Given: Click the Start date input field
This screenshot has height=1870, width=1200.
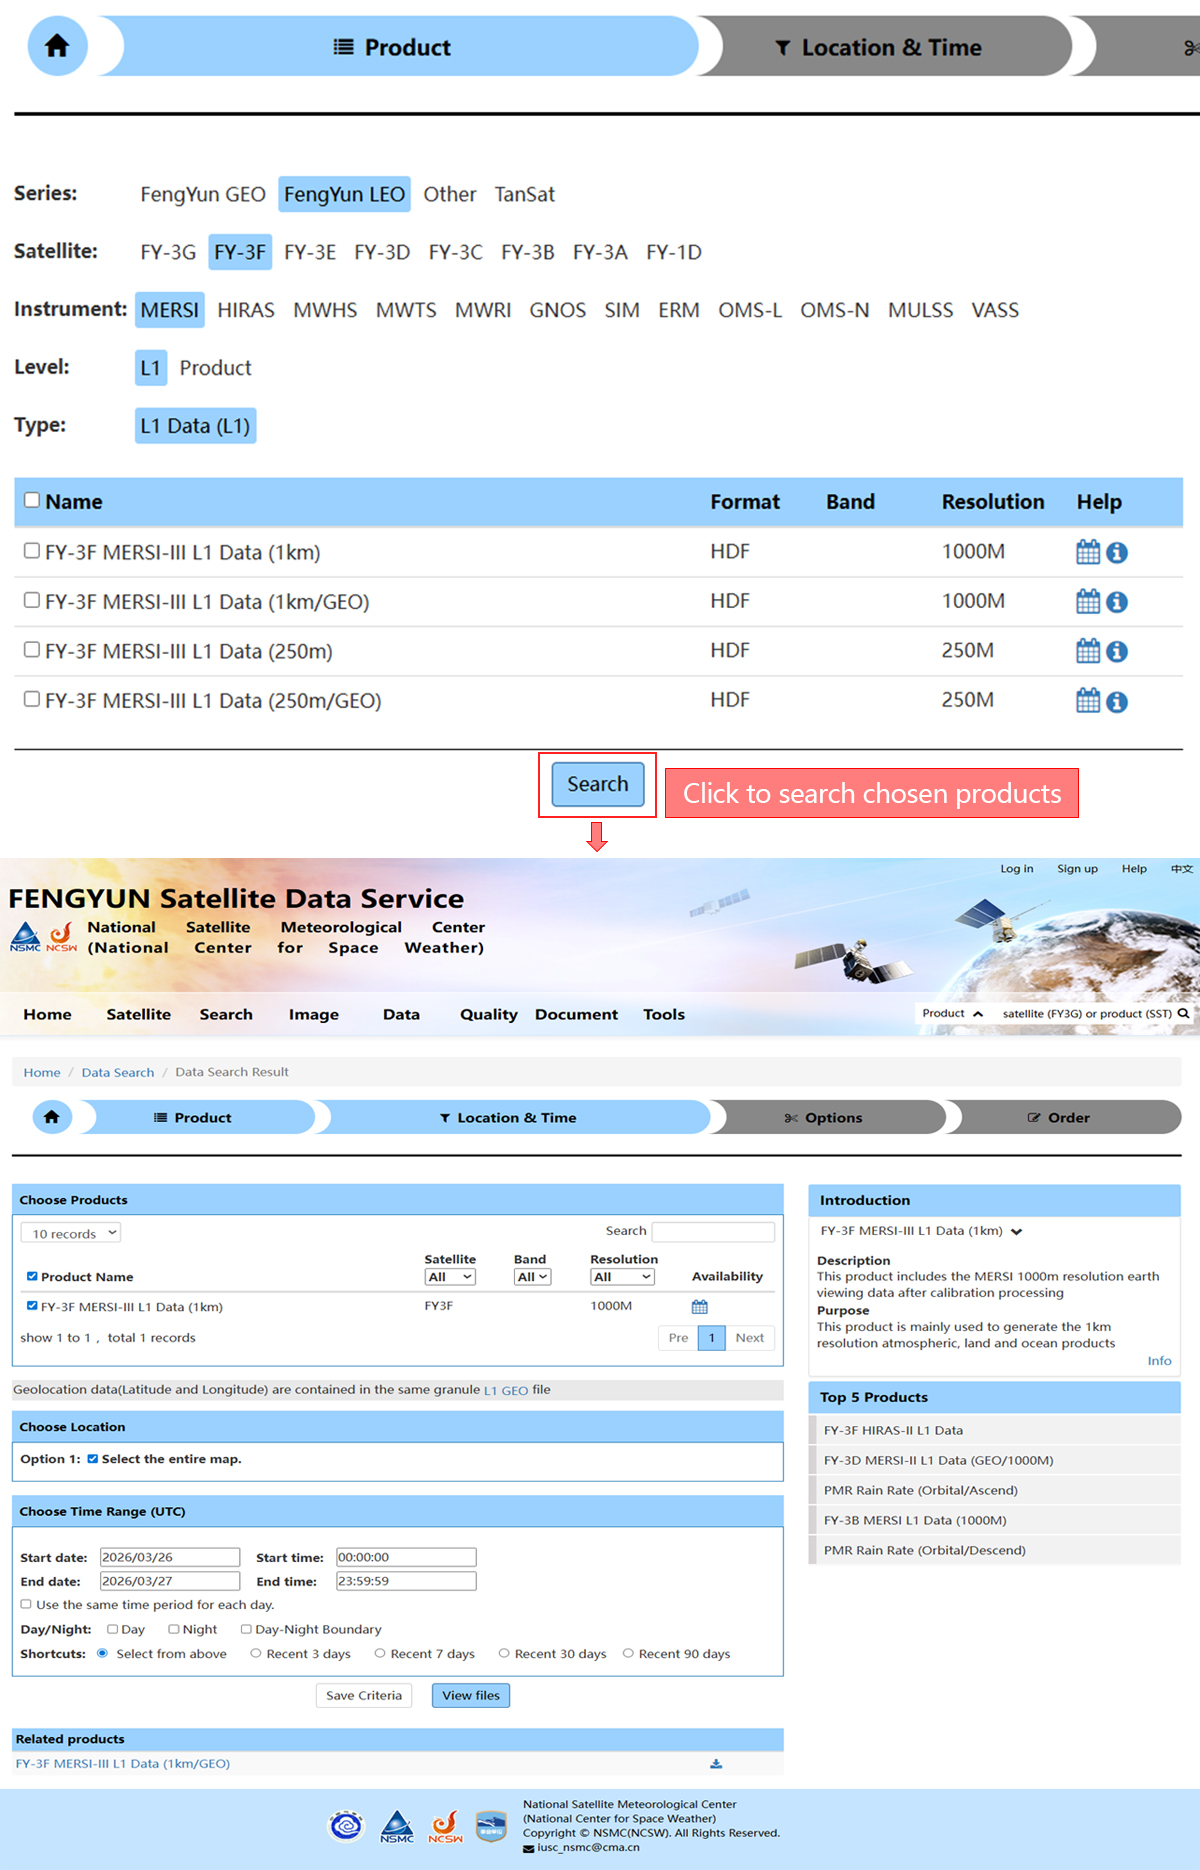Looking at the screenshot, I should click(x=170, y=1557).
